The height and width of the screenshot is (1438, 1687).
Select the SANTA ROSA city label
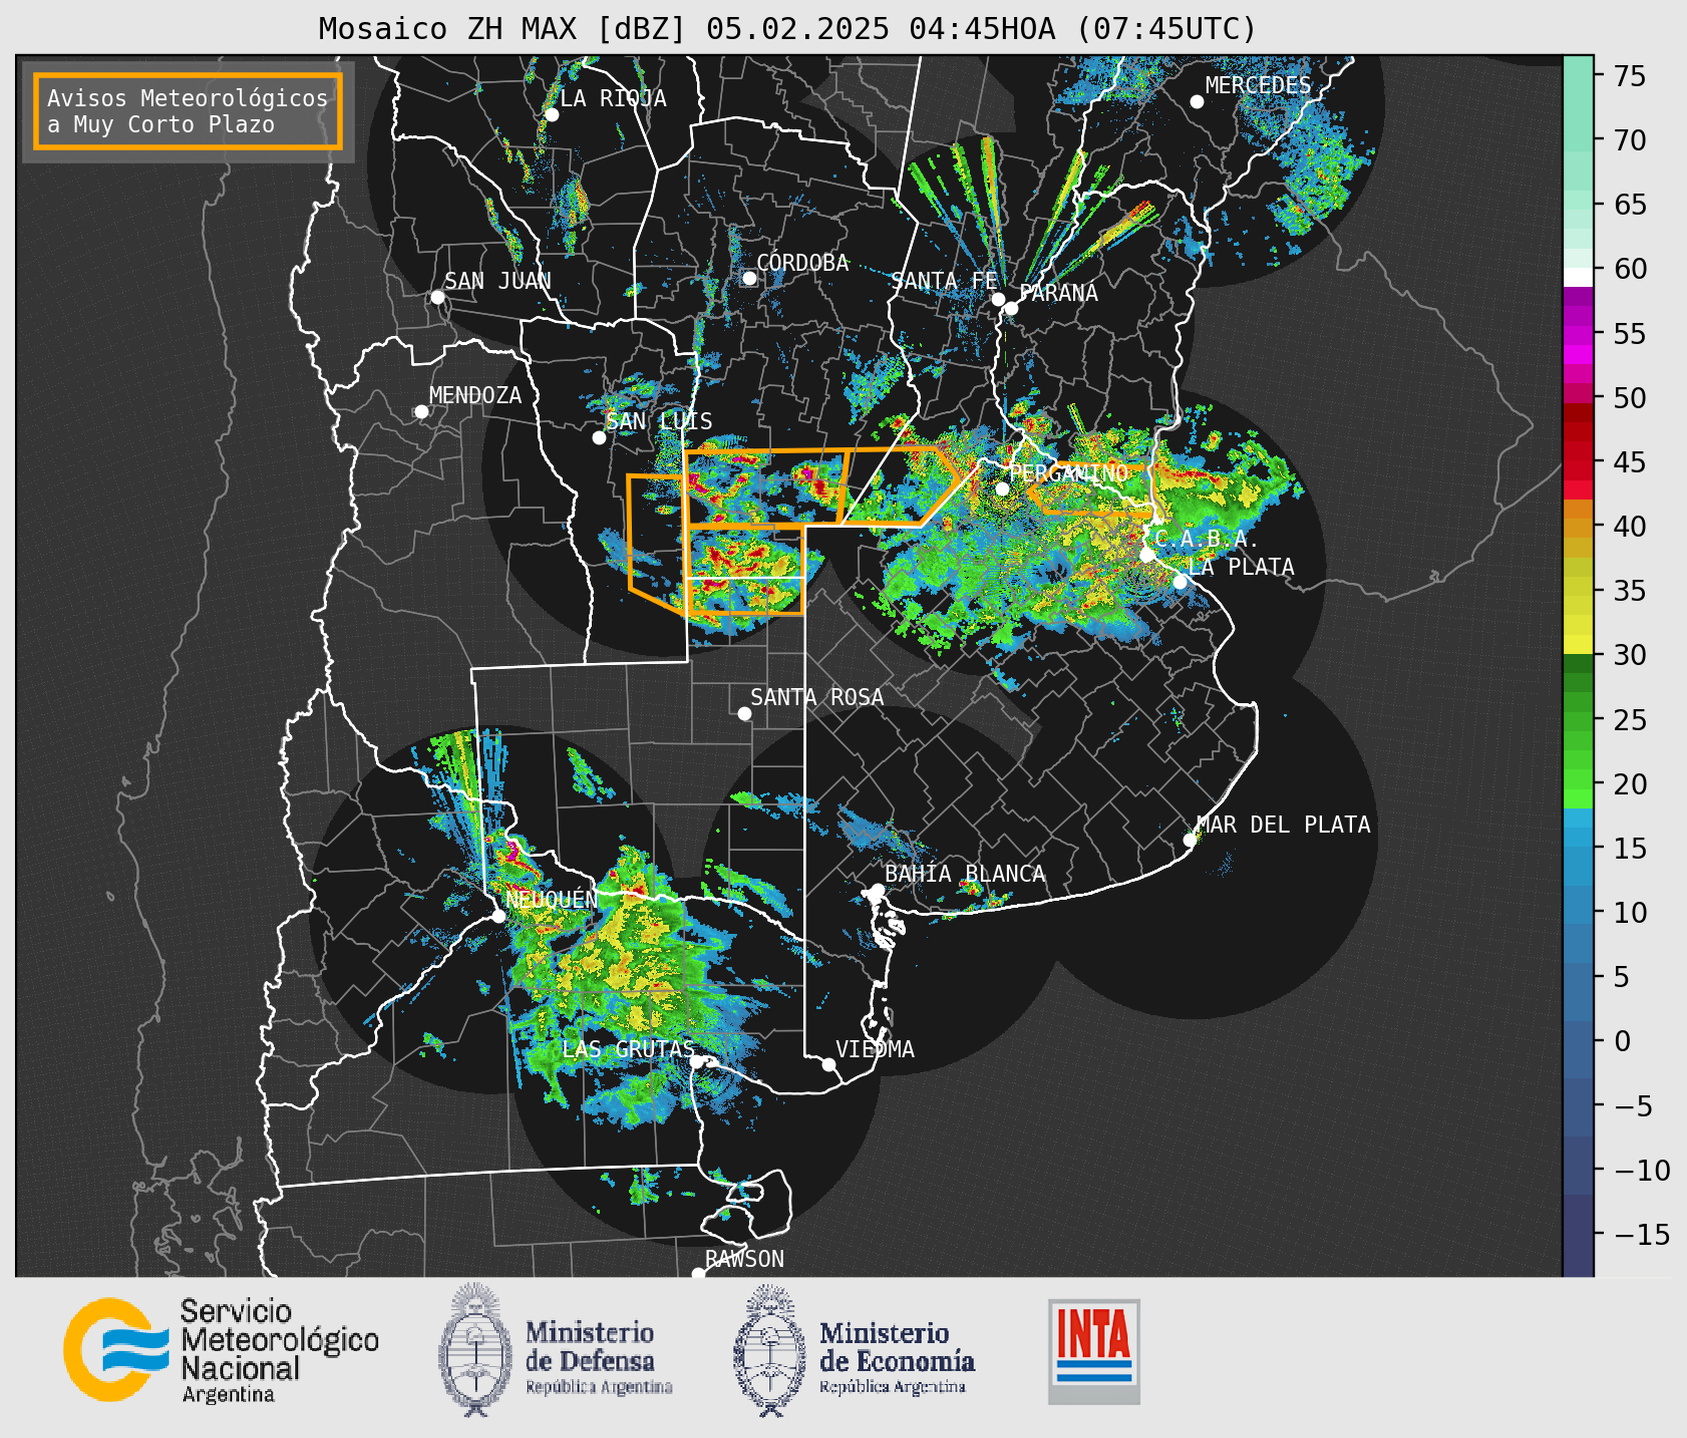(x=817, y=697)
